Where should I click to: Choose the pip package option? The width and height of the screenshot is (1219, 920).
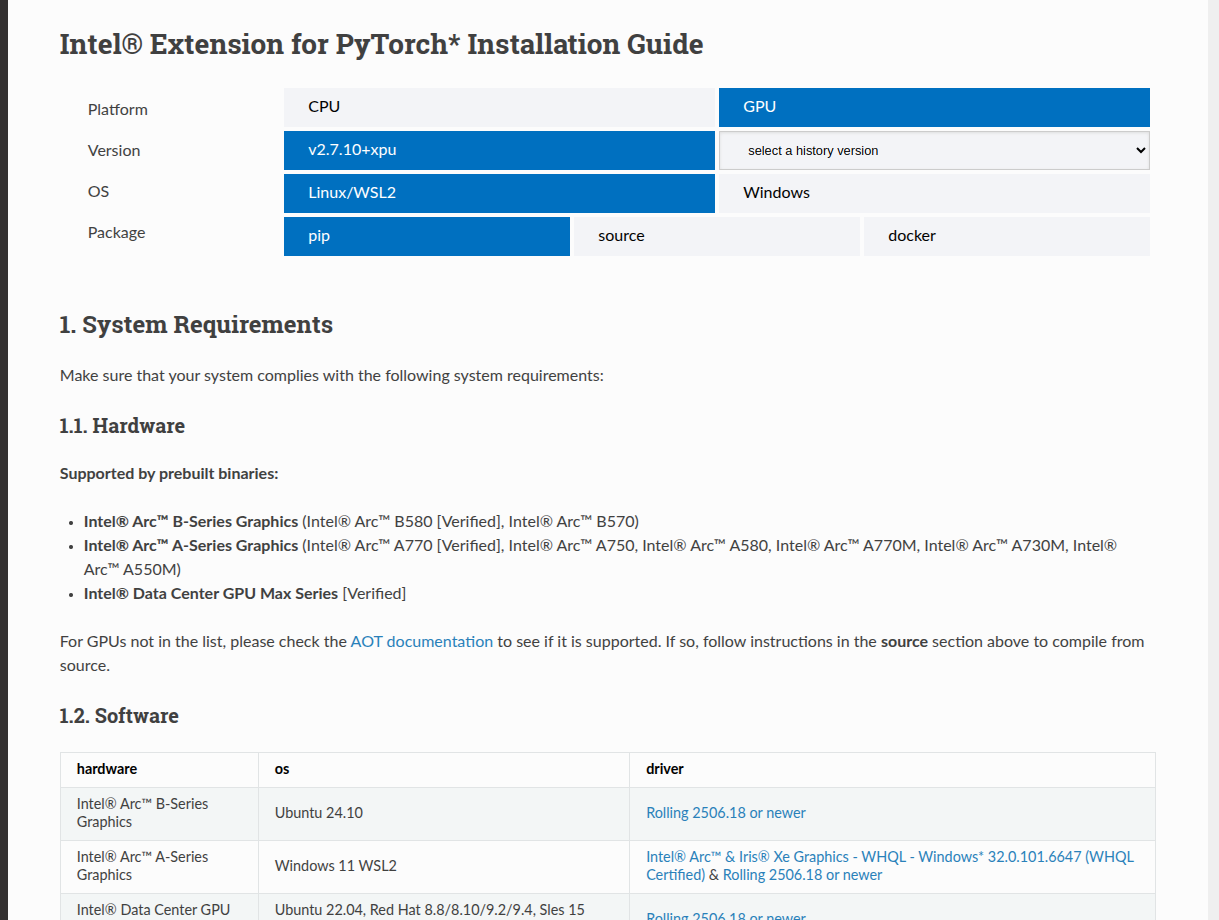click(427, 236)
